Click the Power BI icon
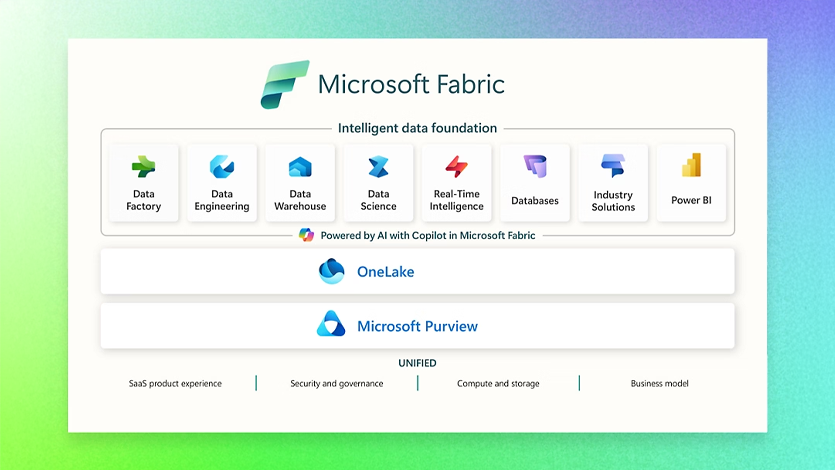This screenshot has width=835, height=470. pyautogui.click(x=691, y=165)
